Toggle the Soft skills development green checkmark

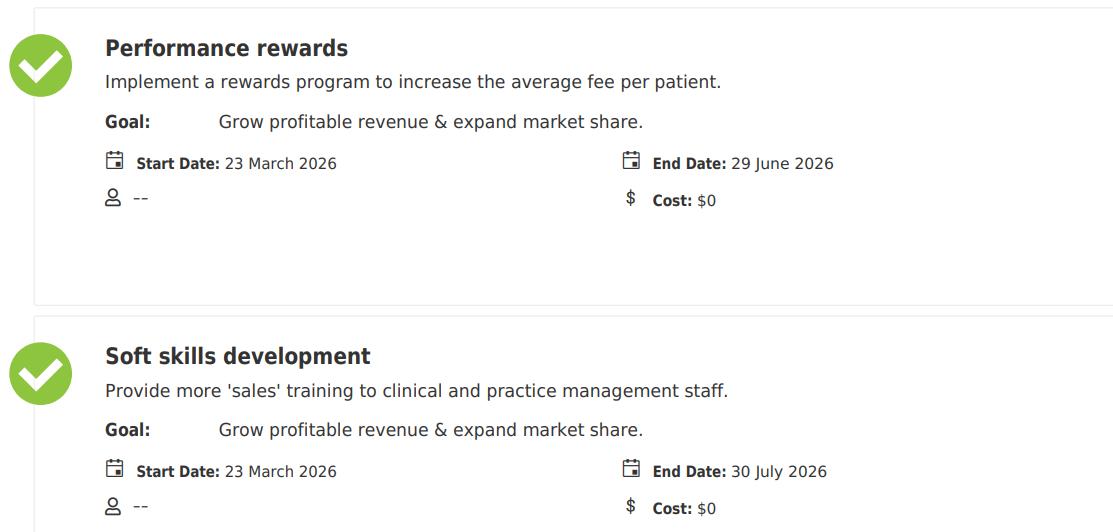coord(41,373)
